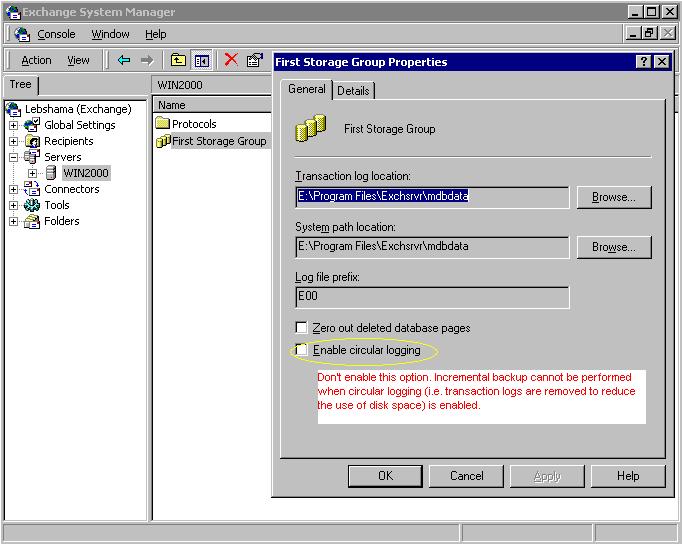The width and height of the screenshot is (682, 544).
Task: Click the Back arrow toolbar icon
Action: (x=124, y=60)
